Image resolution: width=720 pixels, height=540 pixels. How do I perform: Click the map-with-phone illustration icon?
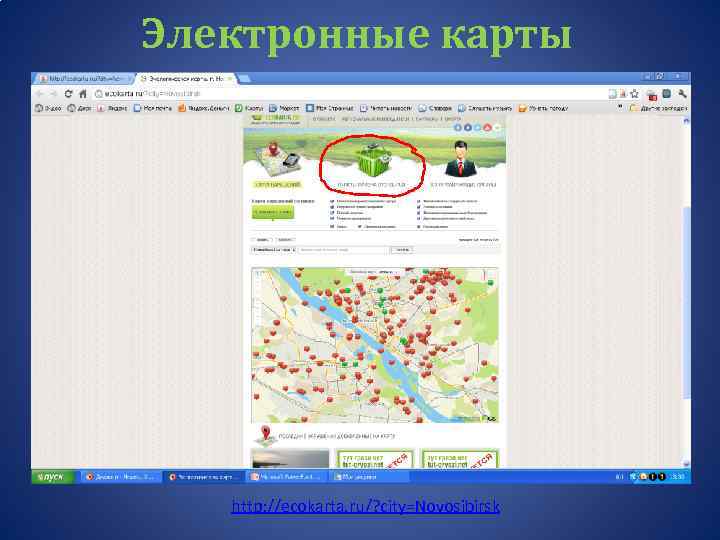click(x=278, y=158)
